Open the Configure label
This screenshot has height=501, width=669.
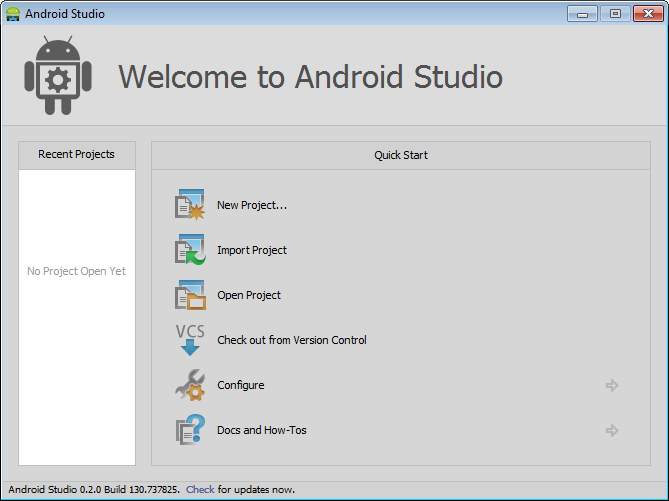(241, 385)
